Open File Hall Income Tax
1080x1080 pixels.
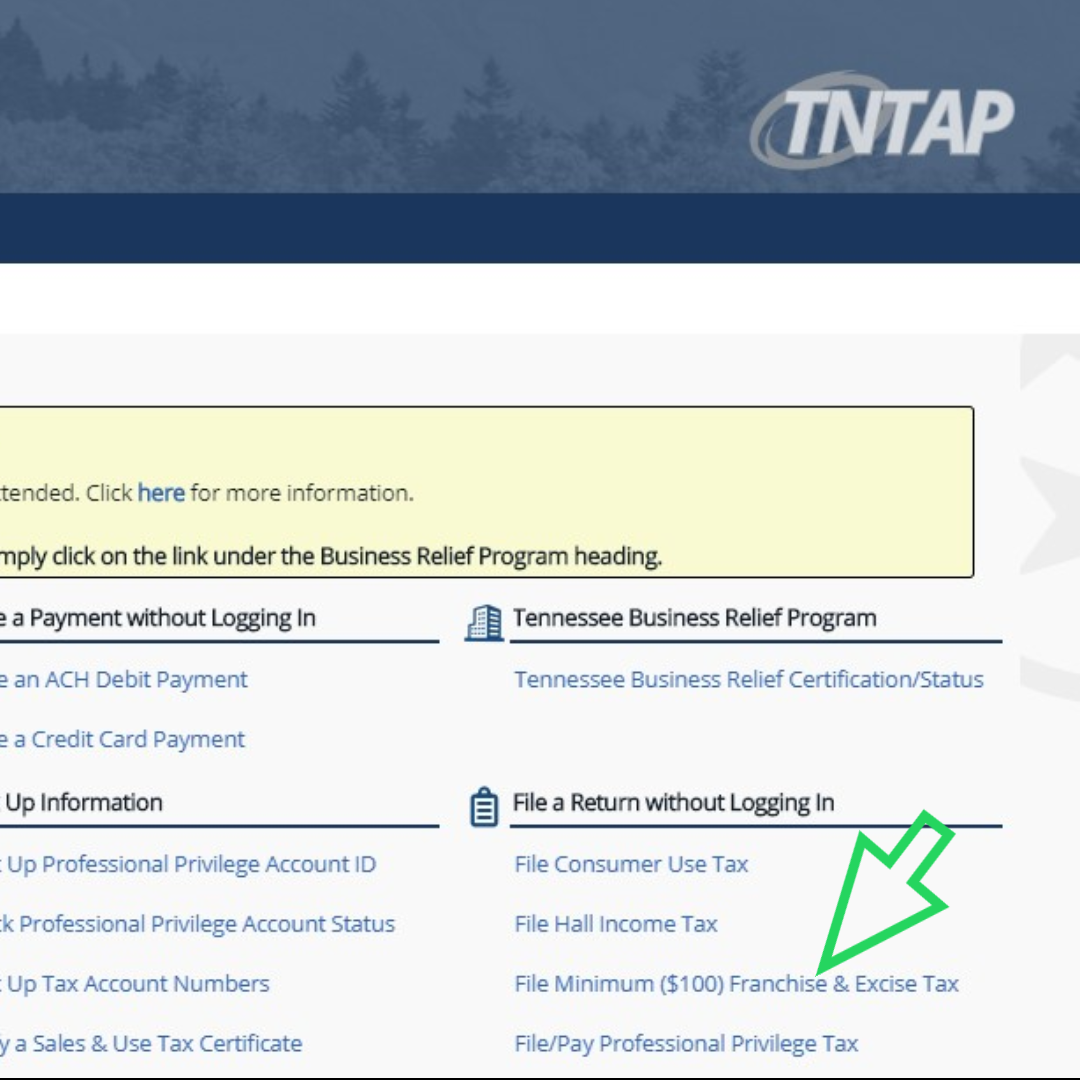[616, 924]
